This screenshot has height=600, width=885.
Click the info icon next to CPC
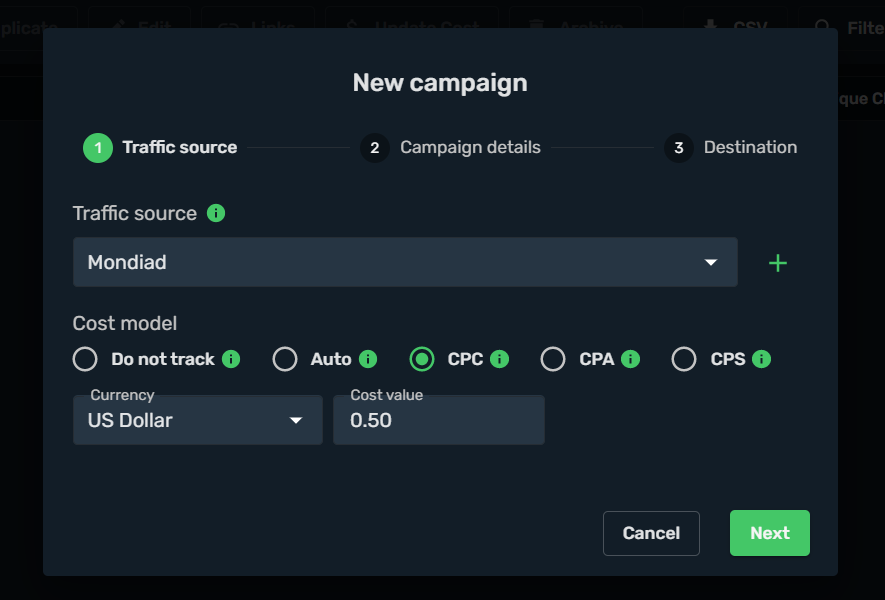[x=500, y=359]
